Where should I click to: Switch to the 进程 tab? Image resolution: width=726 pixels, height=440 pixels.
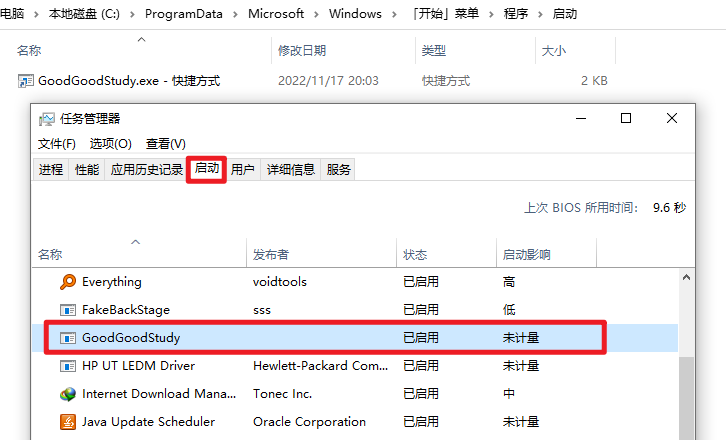(51, 170)
